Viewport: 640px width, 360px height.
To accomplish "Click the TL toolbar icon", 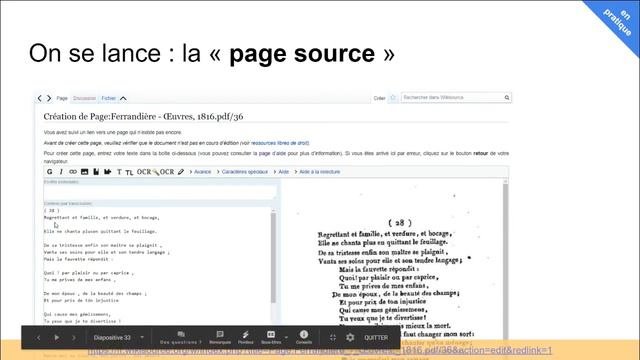I will pos(129,172).
